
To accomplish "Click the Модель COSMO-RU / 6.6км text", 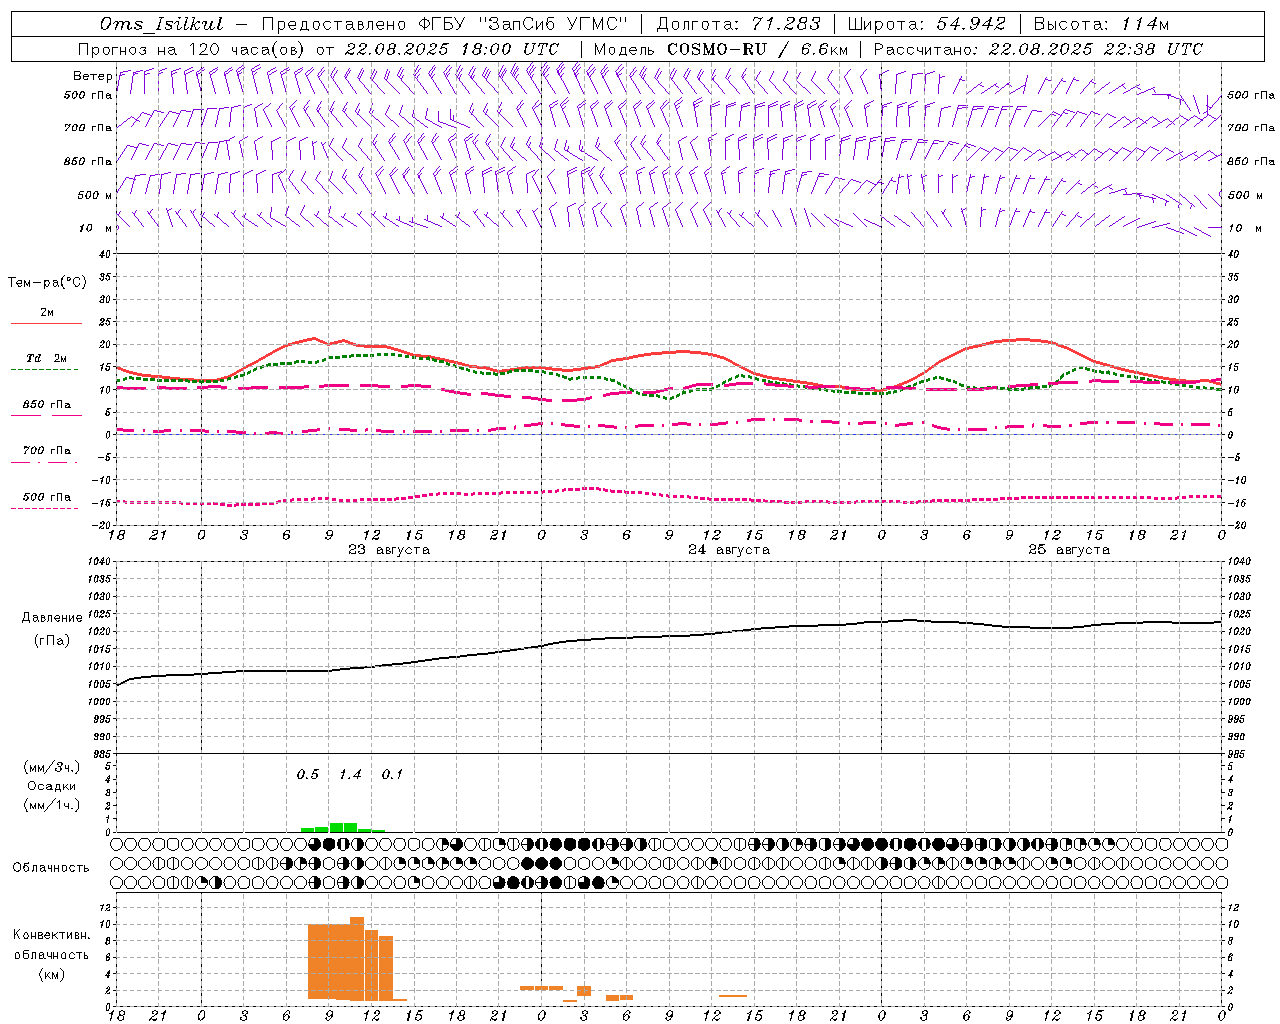I will [x=721, y=49].
